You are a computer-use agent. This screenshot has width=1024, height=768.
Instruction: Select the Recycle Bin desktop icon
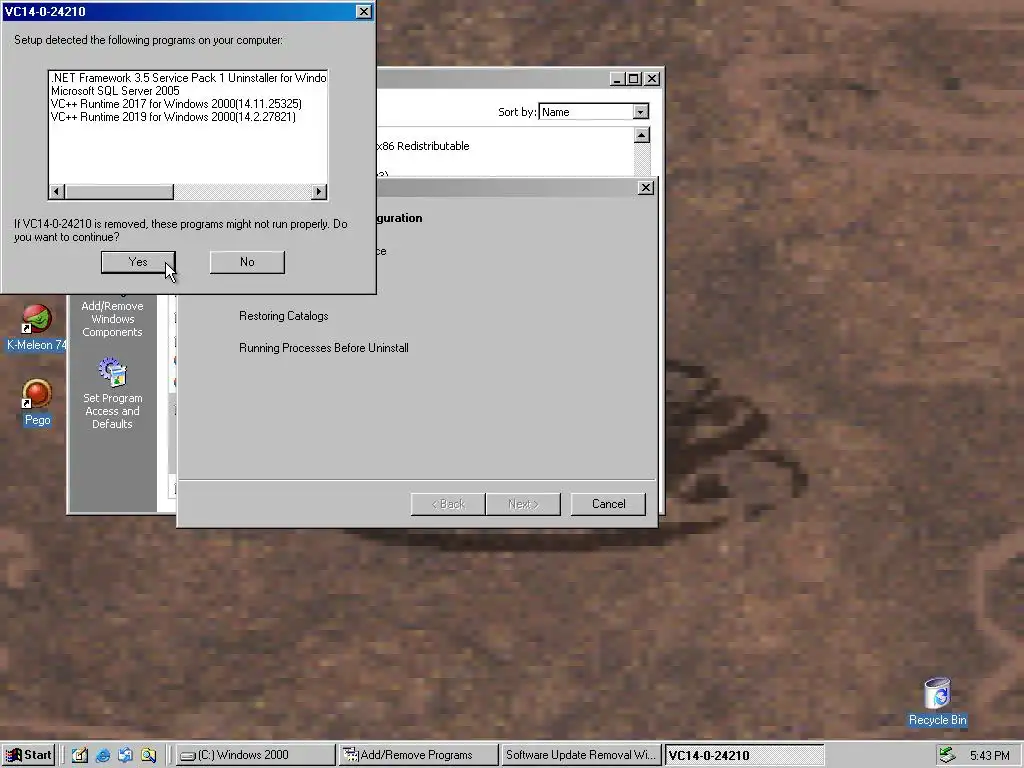coord(937,703)
